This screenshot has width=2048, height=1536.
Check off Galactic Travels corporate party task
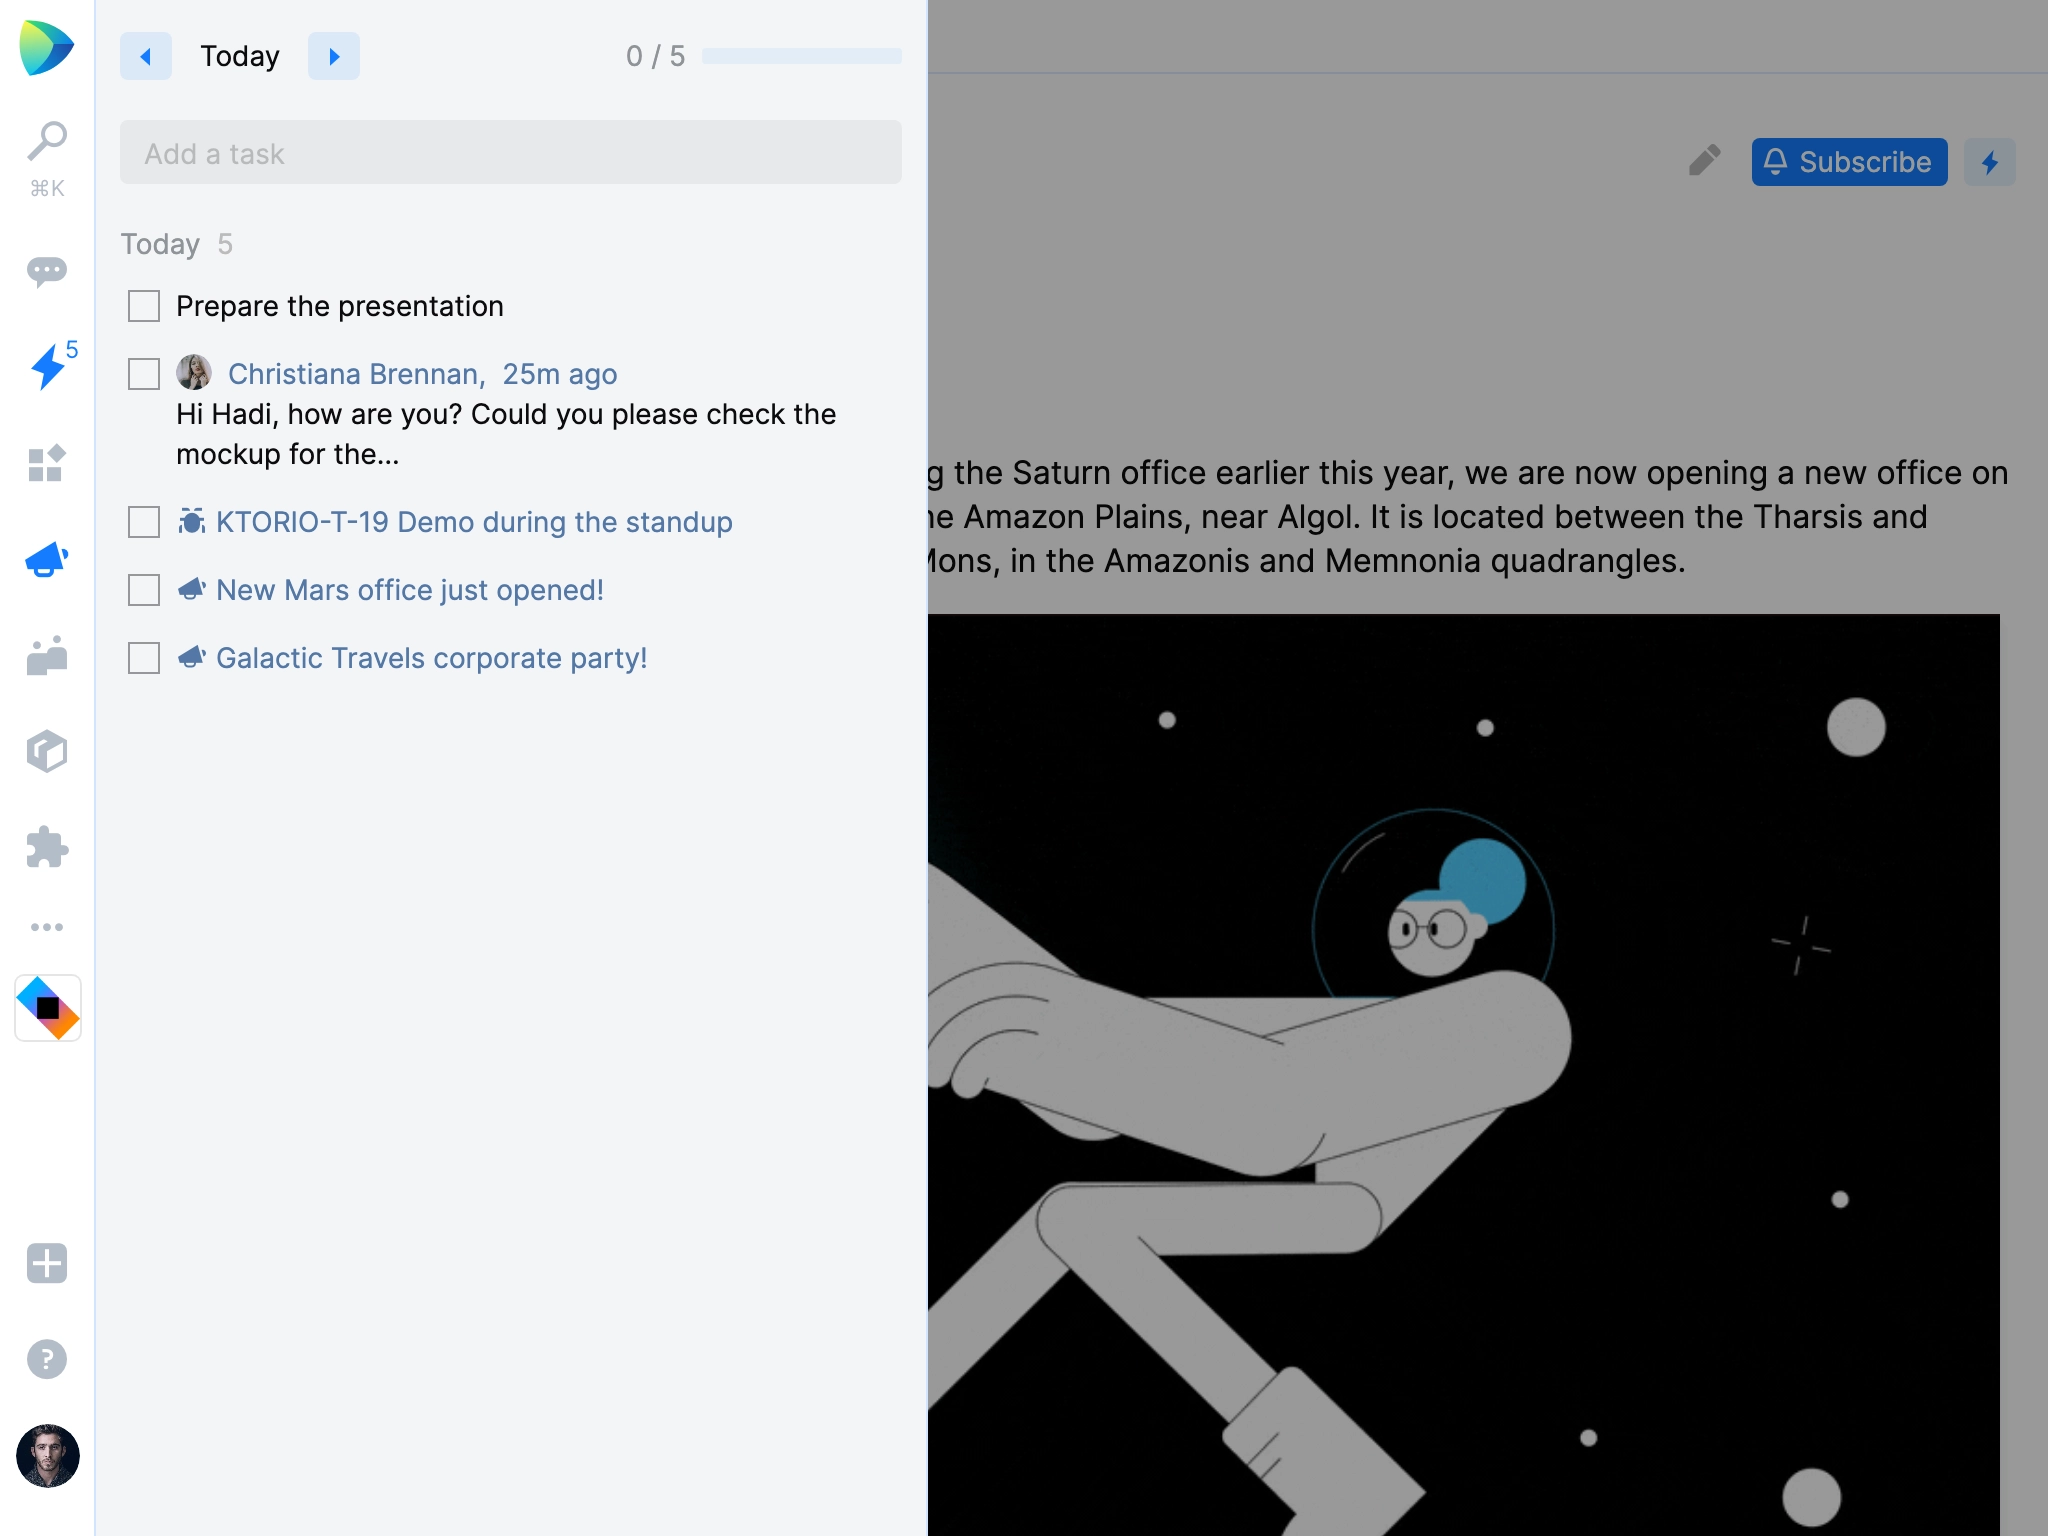click(x=144, y=658)
